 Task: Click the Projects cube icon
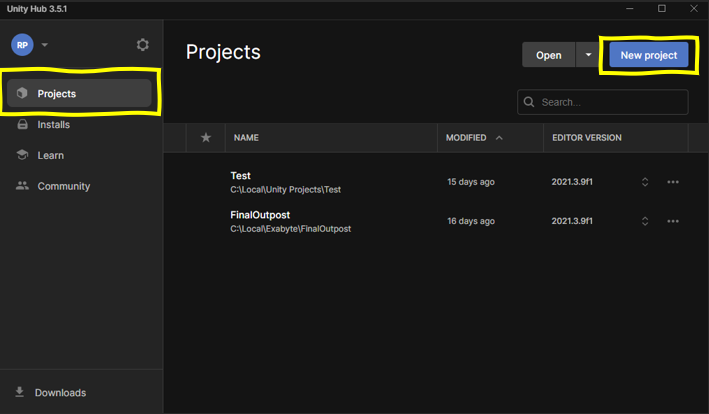click(x=22, y=93)
